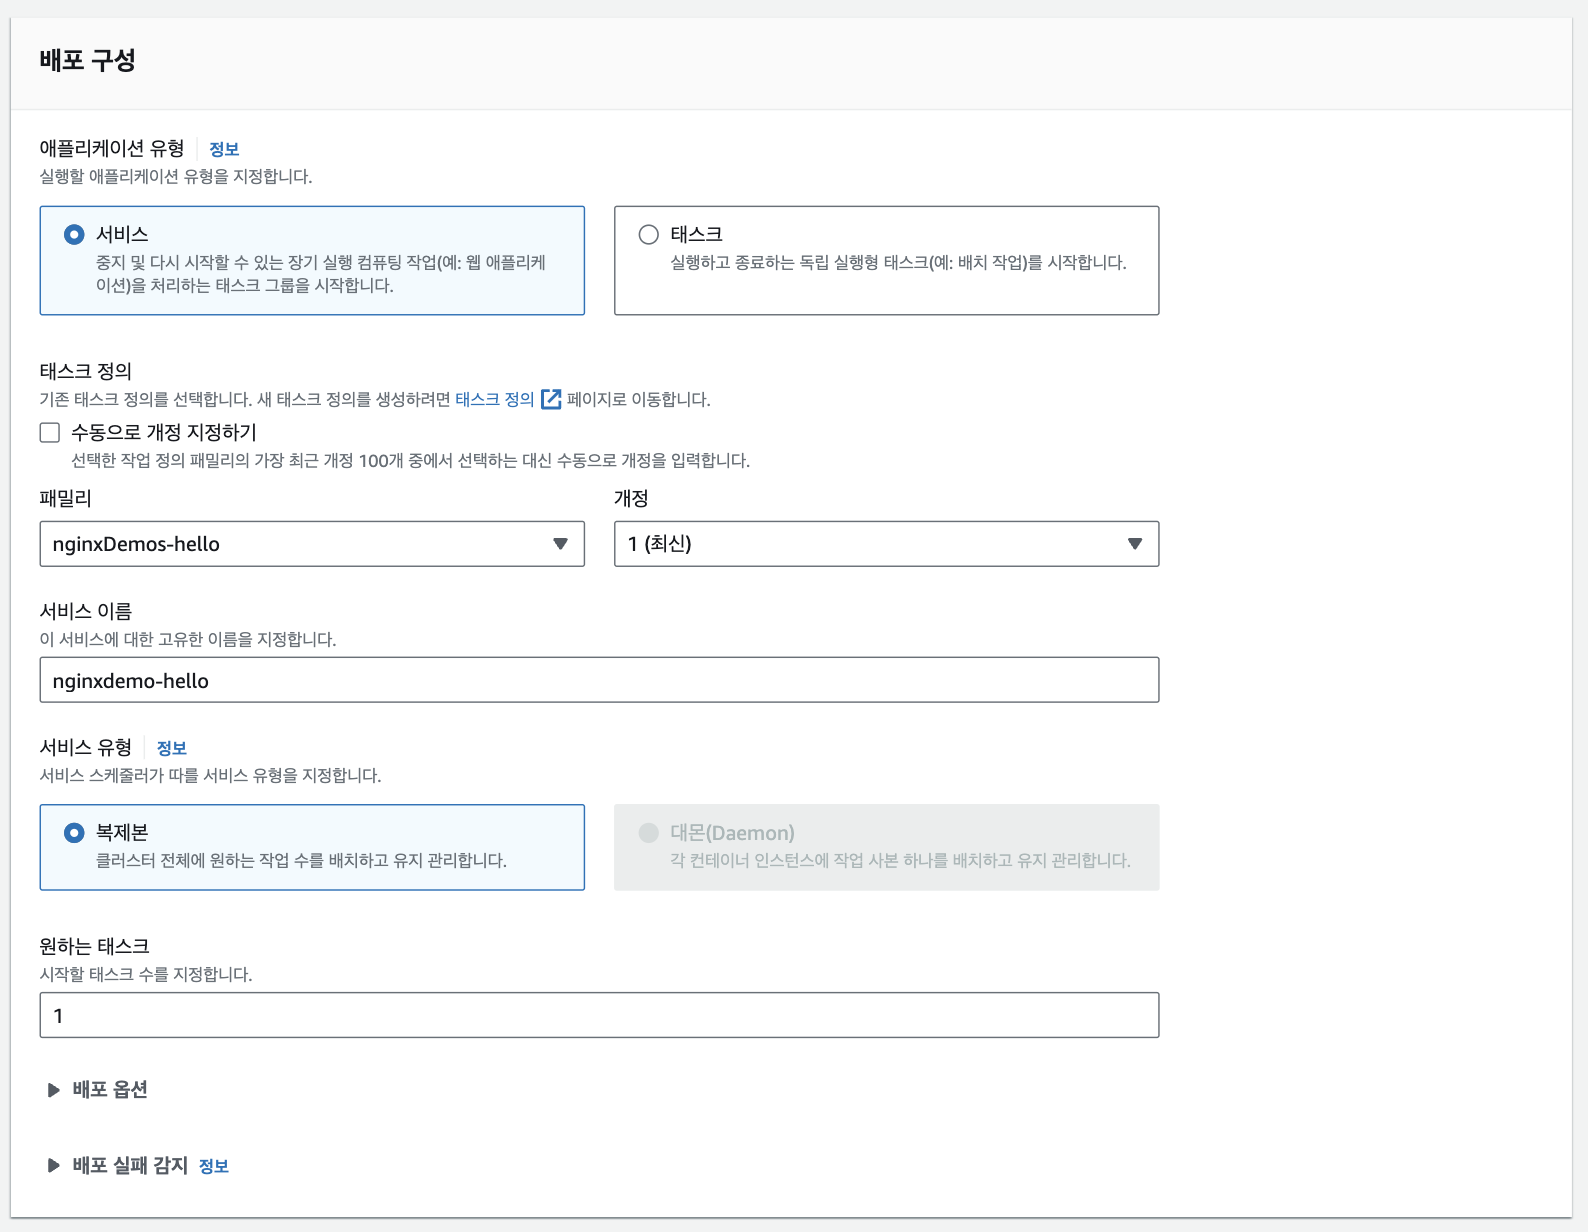Expand the 배포 실패 감지 section

(130, 1166)
